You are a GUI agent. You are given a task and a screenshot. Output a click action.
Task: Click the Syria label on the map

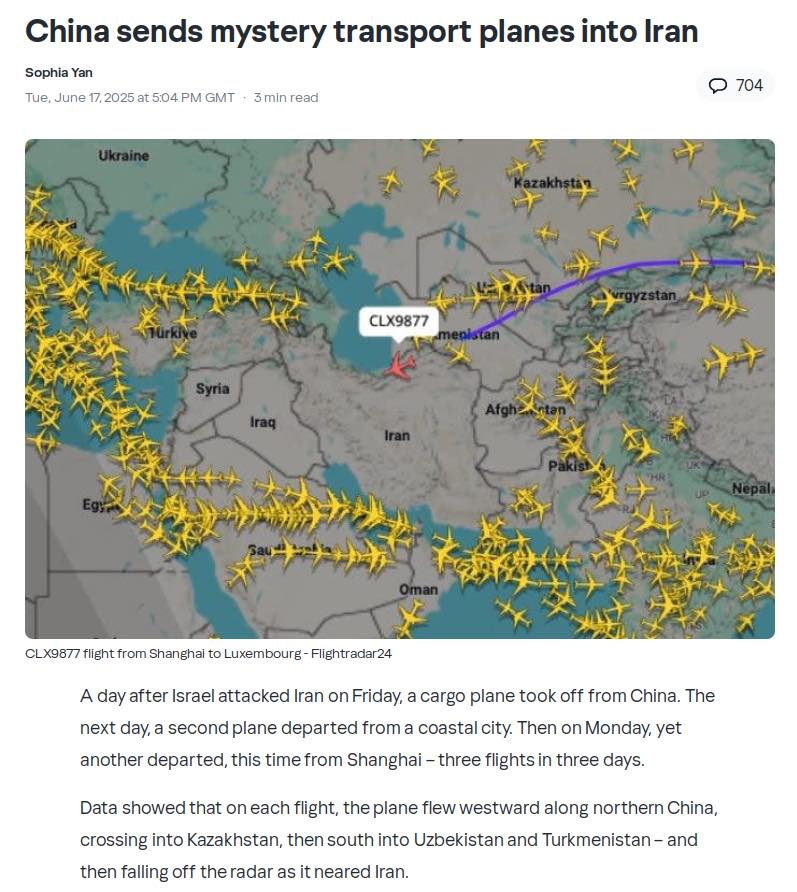click(x=213, y=389)
